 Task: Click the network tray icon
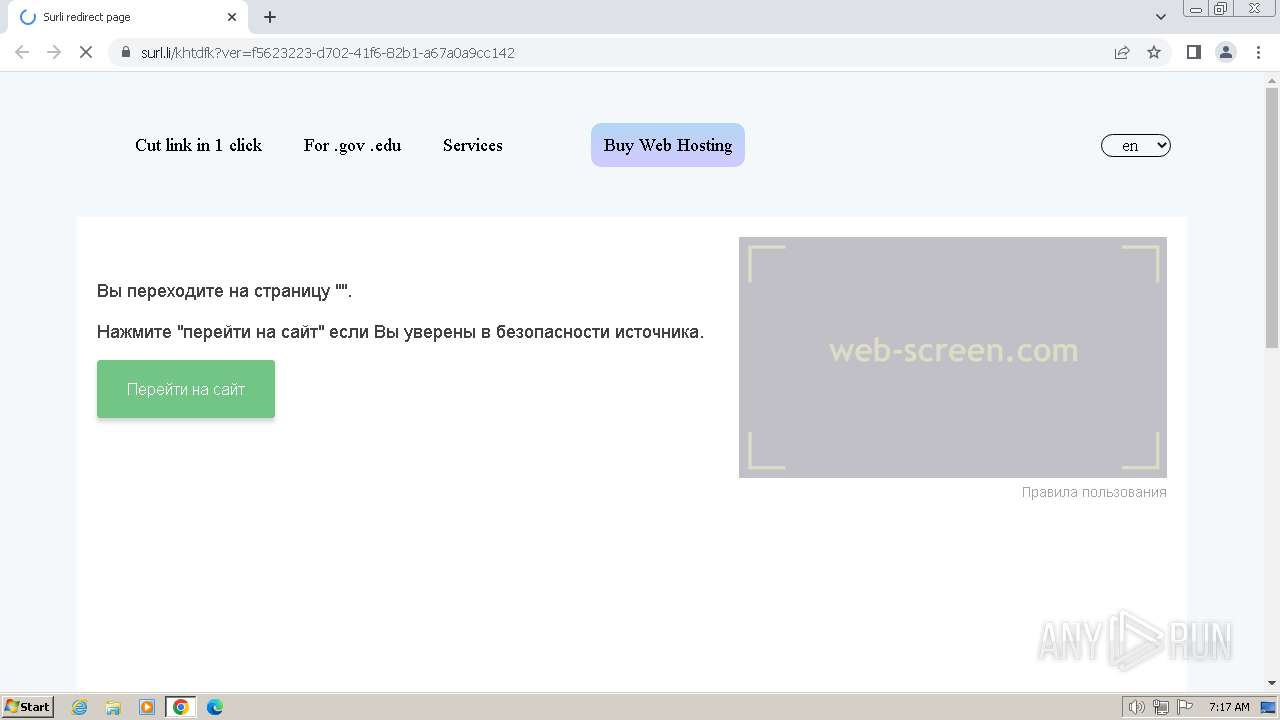pyautogui.click(x=1161, y=707)
